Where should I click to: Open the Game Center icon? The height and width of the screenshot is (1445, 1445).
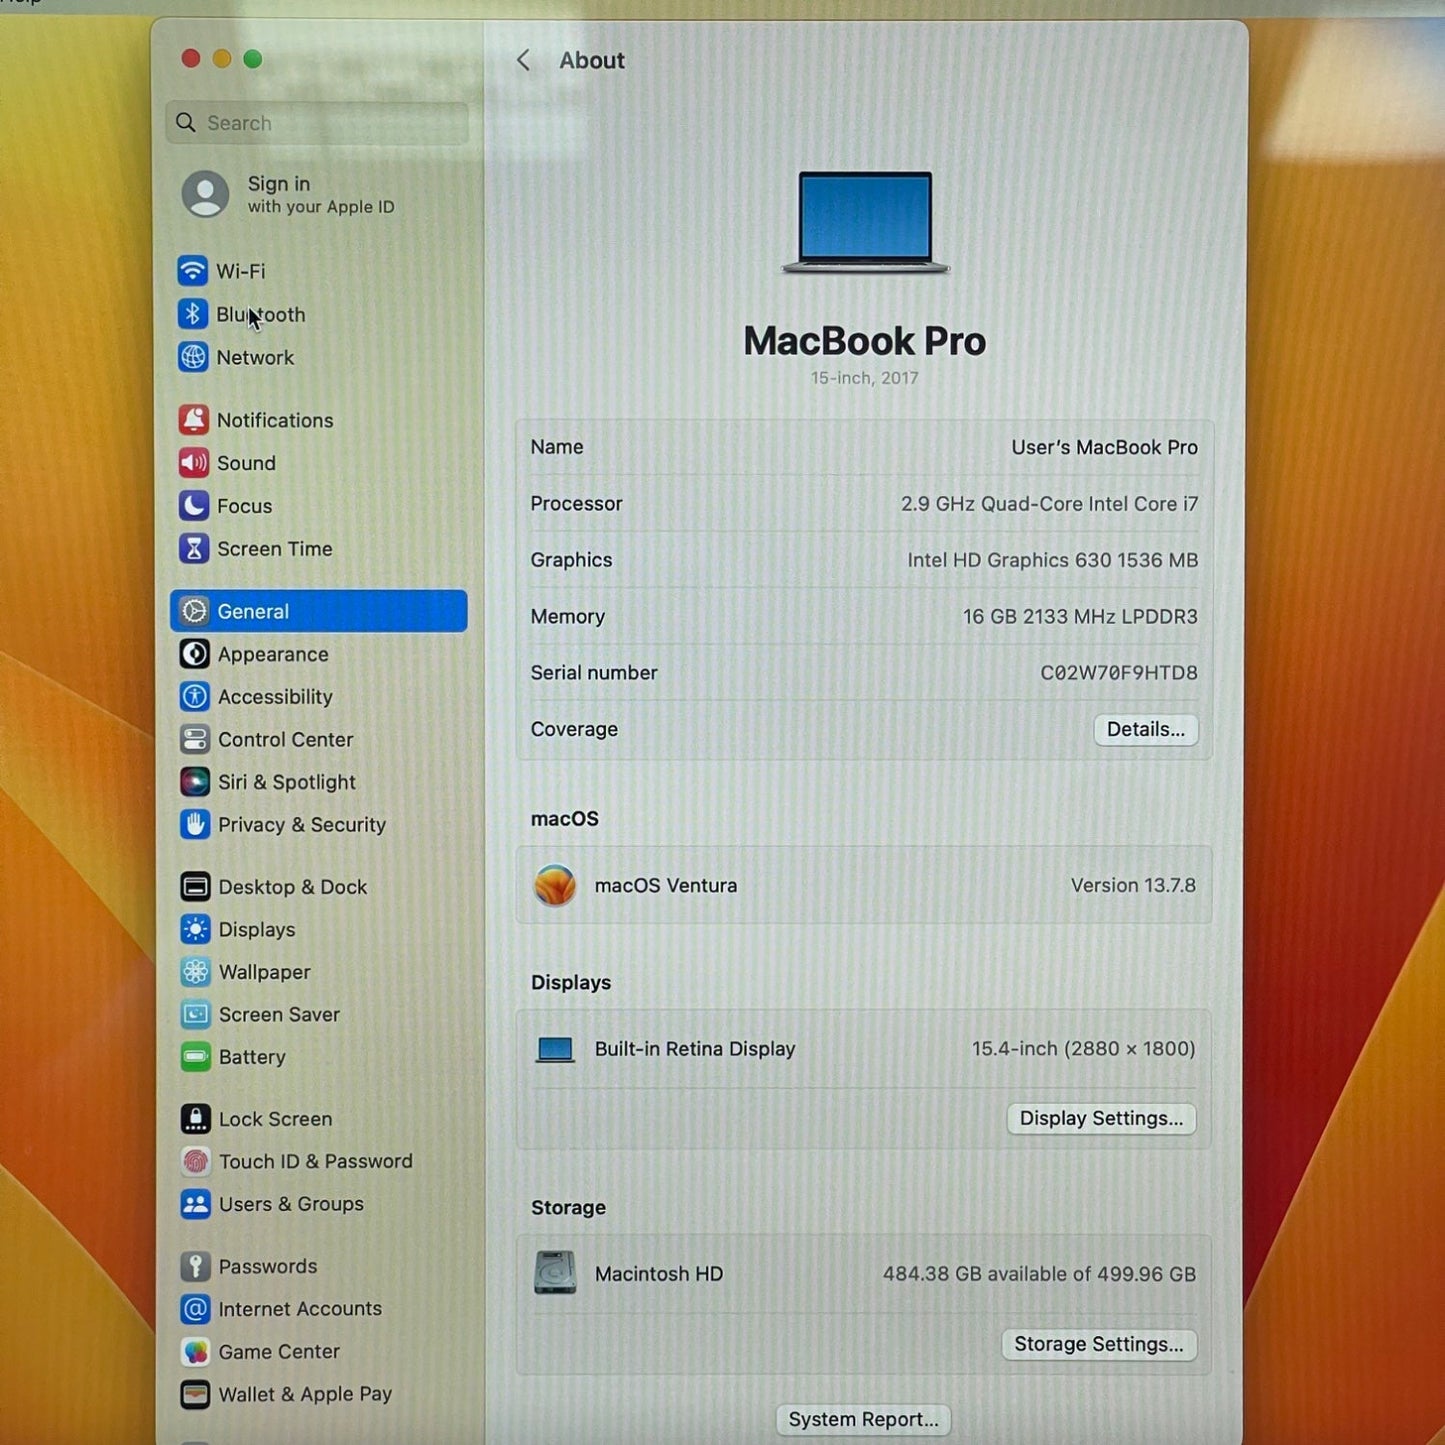(196, 1352)
